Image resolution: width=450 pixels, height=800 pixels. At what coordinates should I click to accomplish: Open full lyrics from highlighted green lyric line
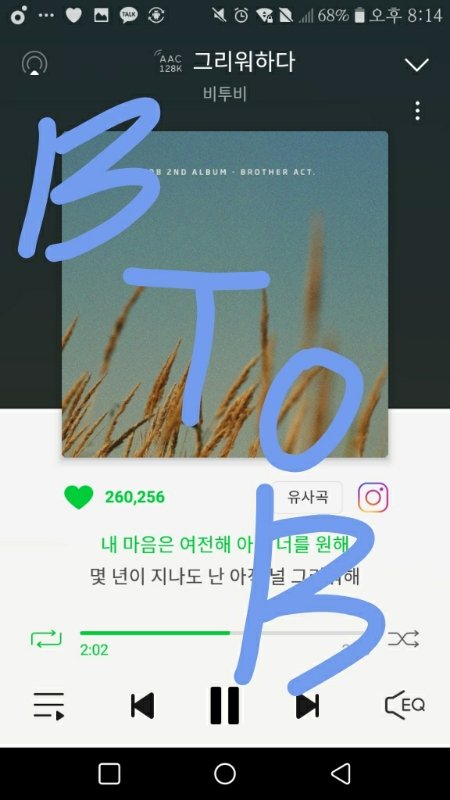(225, 545)
